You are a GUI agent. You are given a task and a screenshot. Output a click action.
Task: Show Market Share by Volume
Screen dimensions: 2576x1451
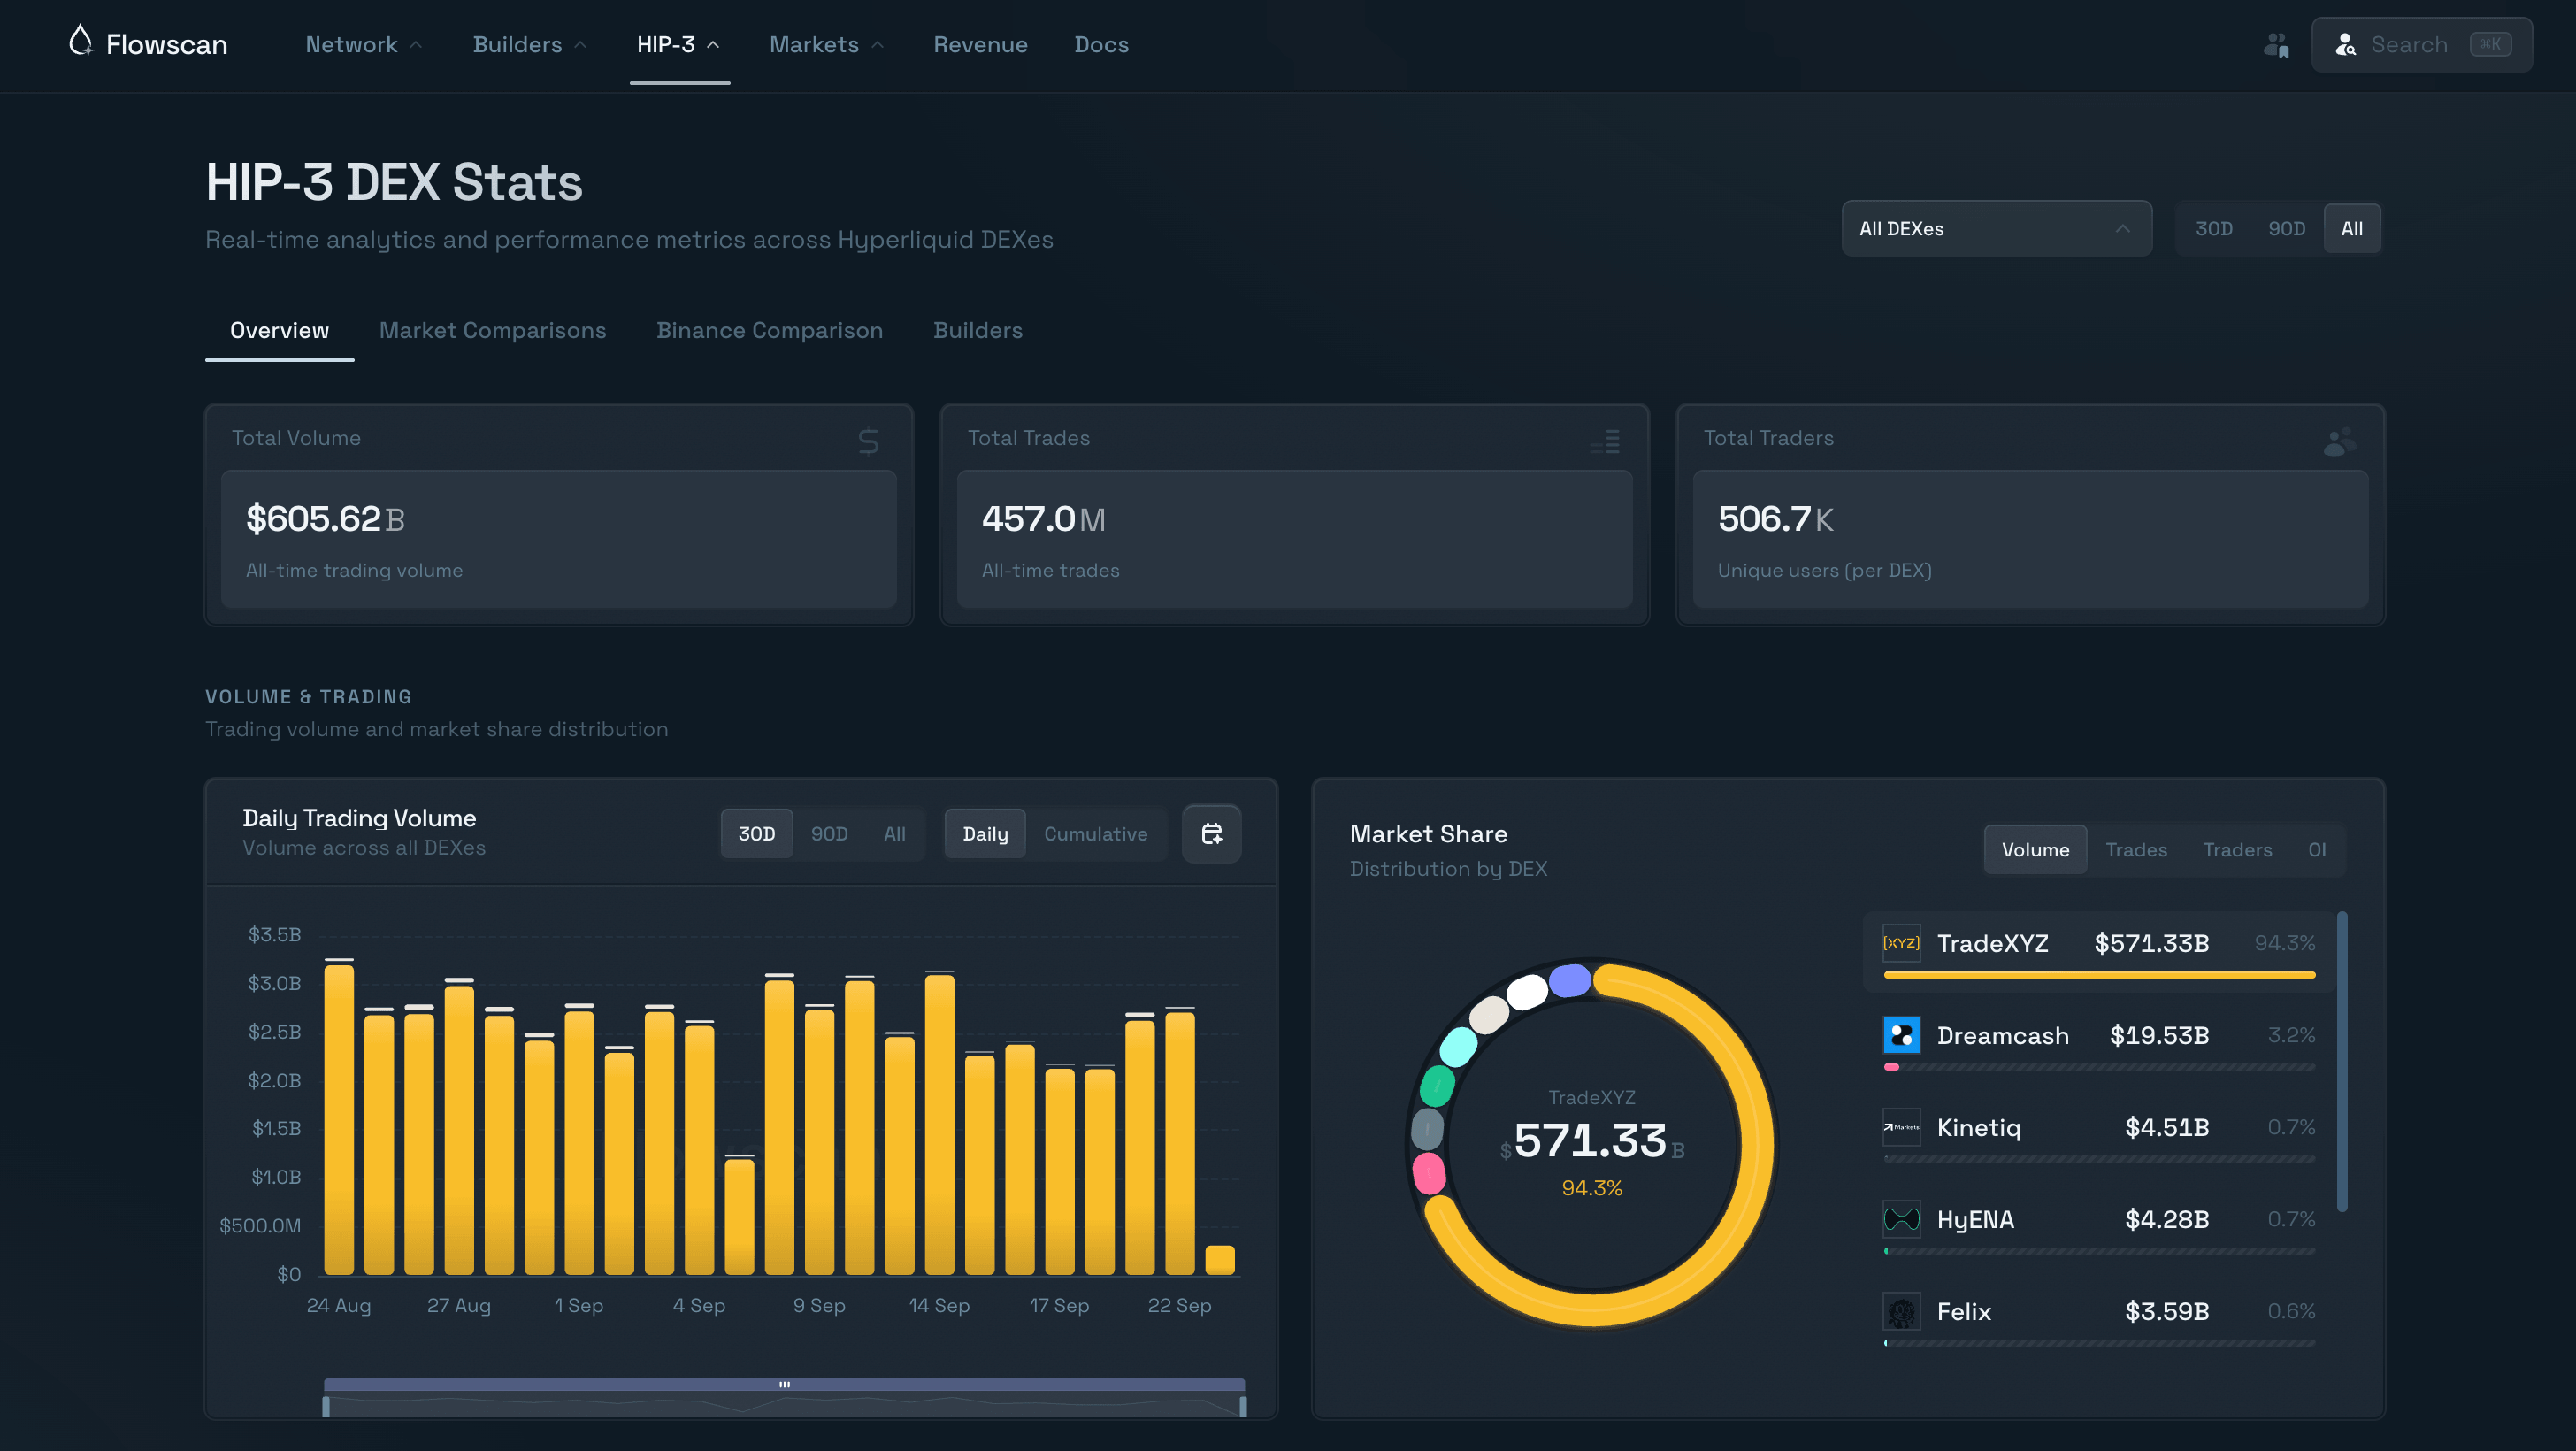point(2035,849)
